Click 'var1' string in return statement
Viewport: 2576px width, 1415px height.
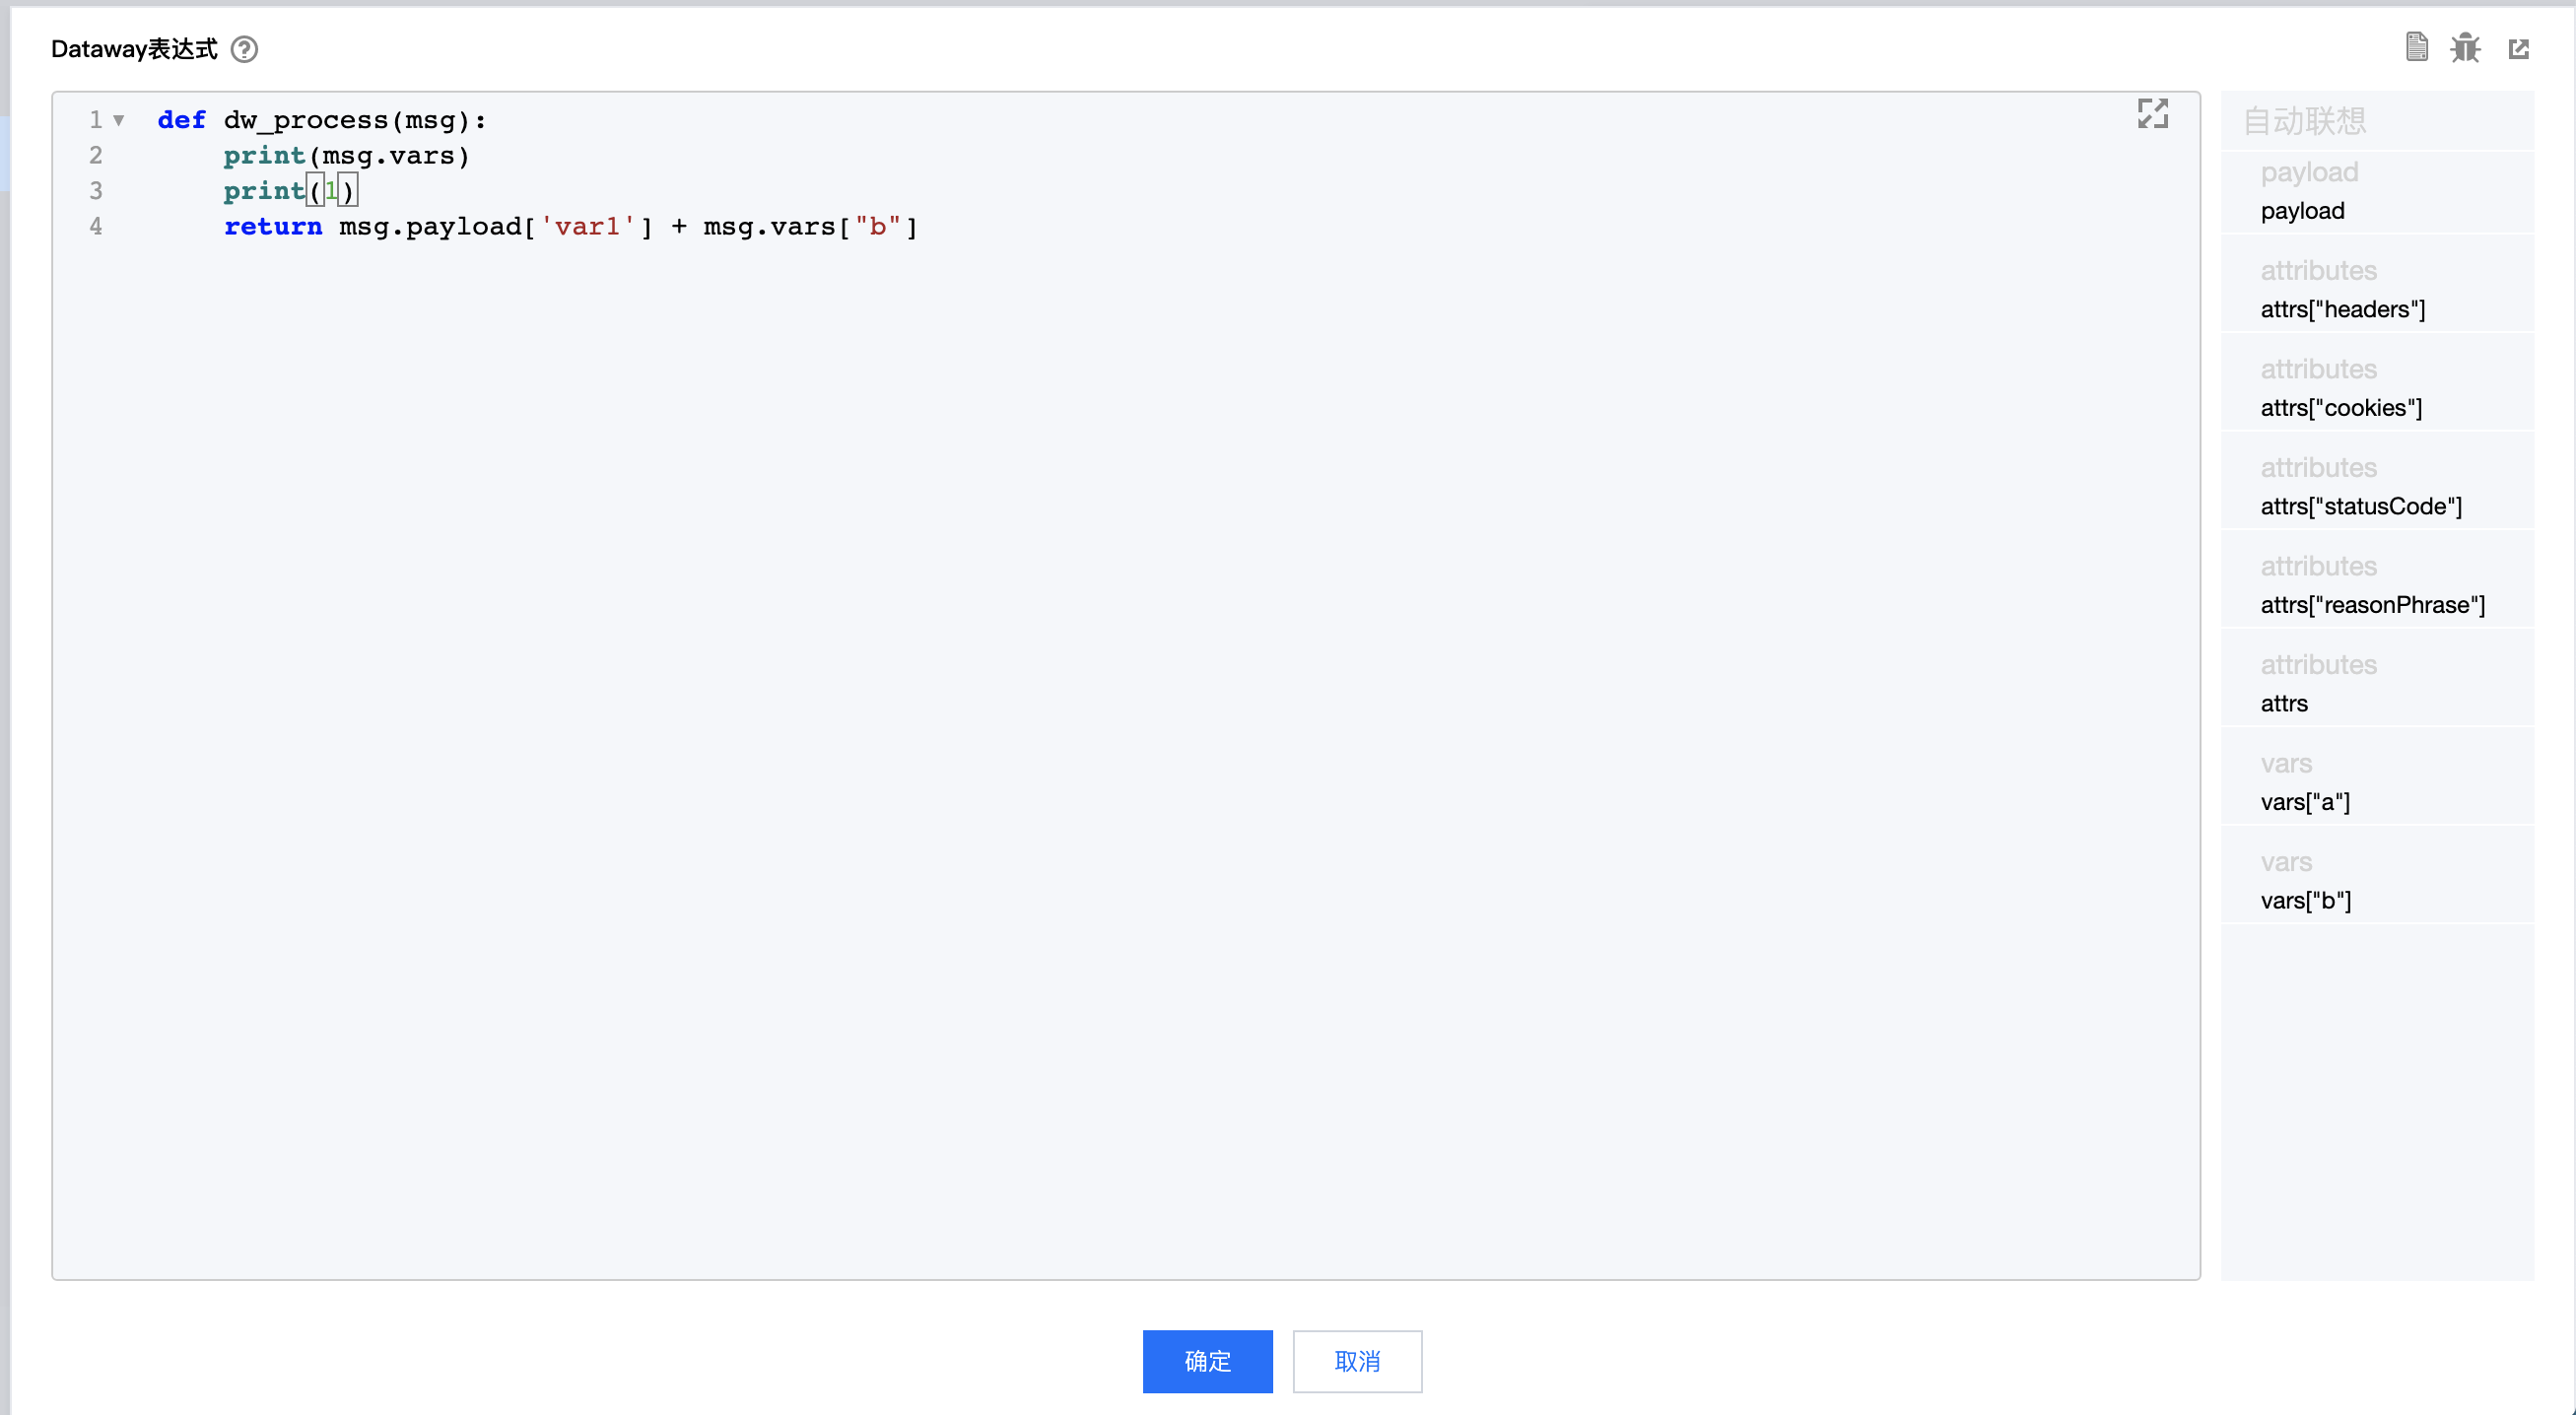click(588, 227)
